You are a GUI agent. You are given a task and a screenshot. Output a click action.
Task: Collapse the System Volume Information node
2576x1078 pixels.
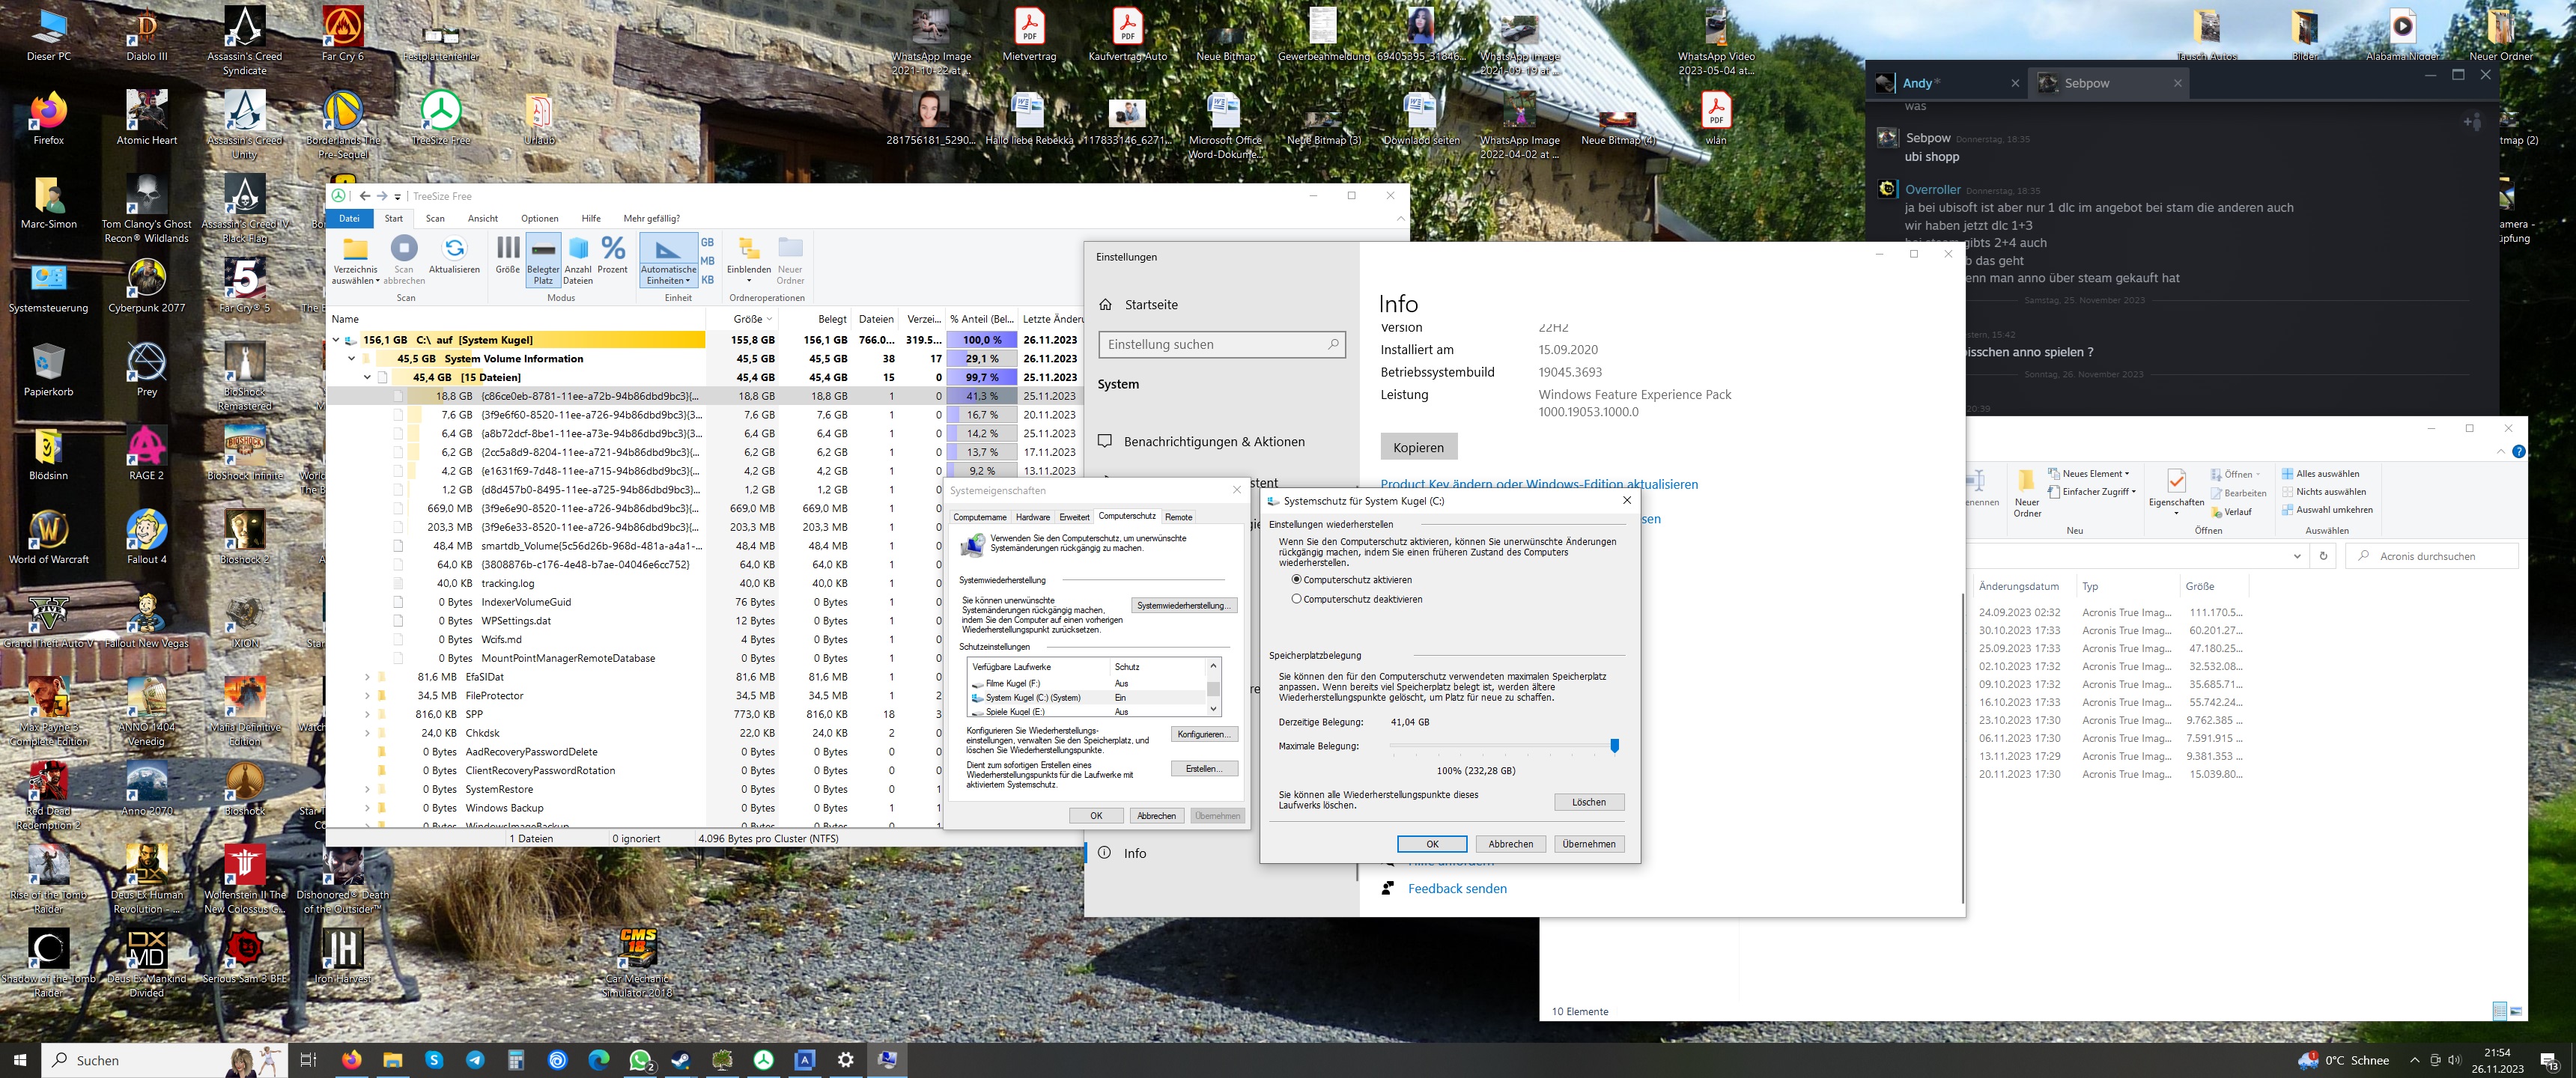[x=352, y=359]
